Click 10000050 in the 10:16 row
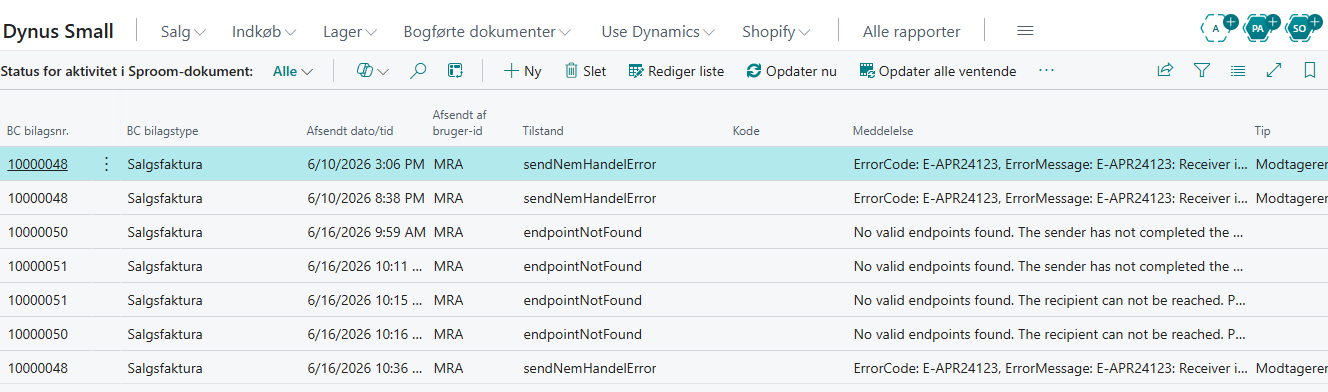This screenshot has height=392, width=1328. point(37,334)
